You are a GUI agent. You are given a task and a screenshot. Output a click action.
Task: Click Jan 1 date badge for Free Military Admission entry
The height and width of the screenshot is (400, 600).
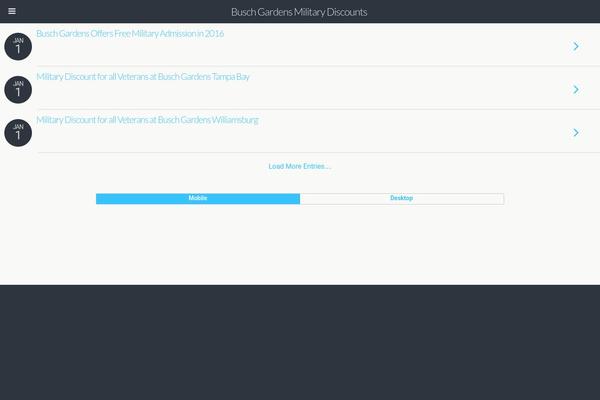[x=18, y=46]
